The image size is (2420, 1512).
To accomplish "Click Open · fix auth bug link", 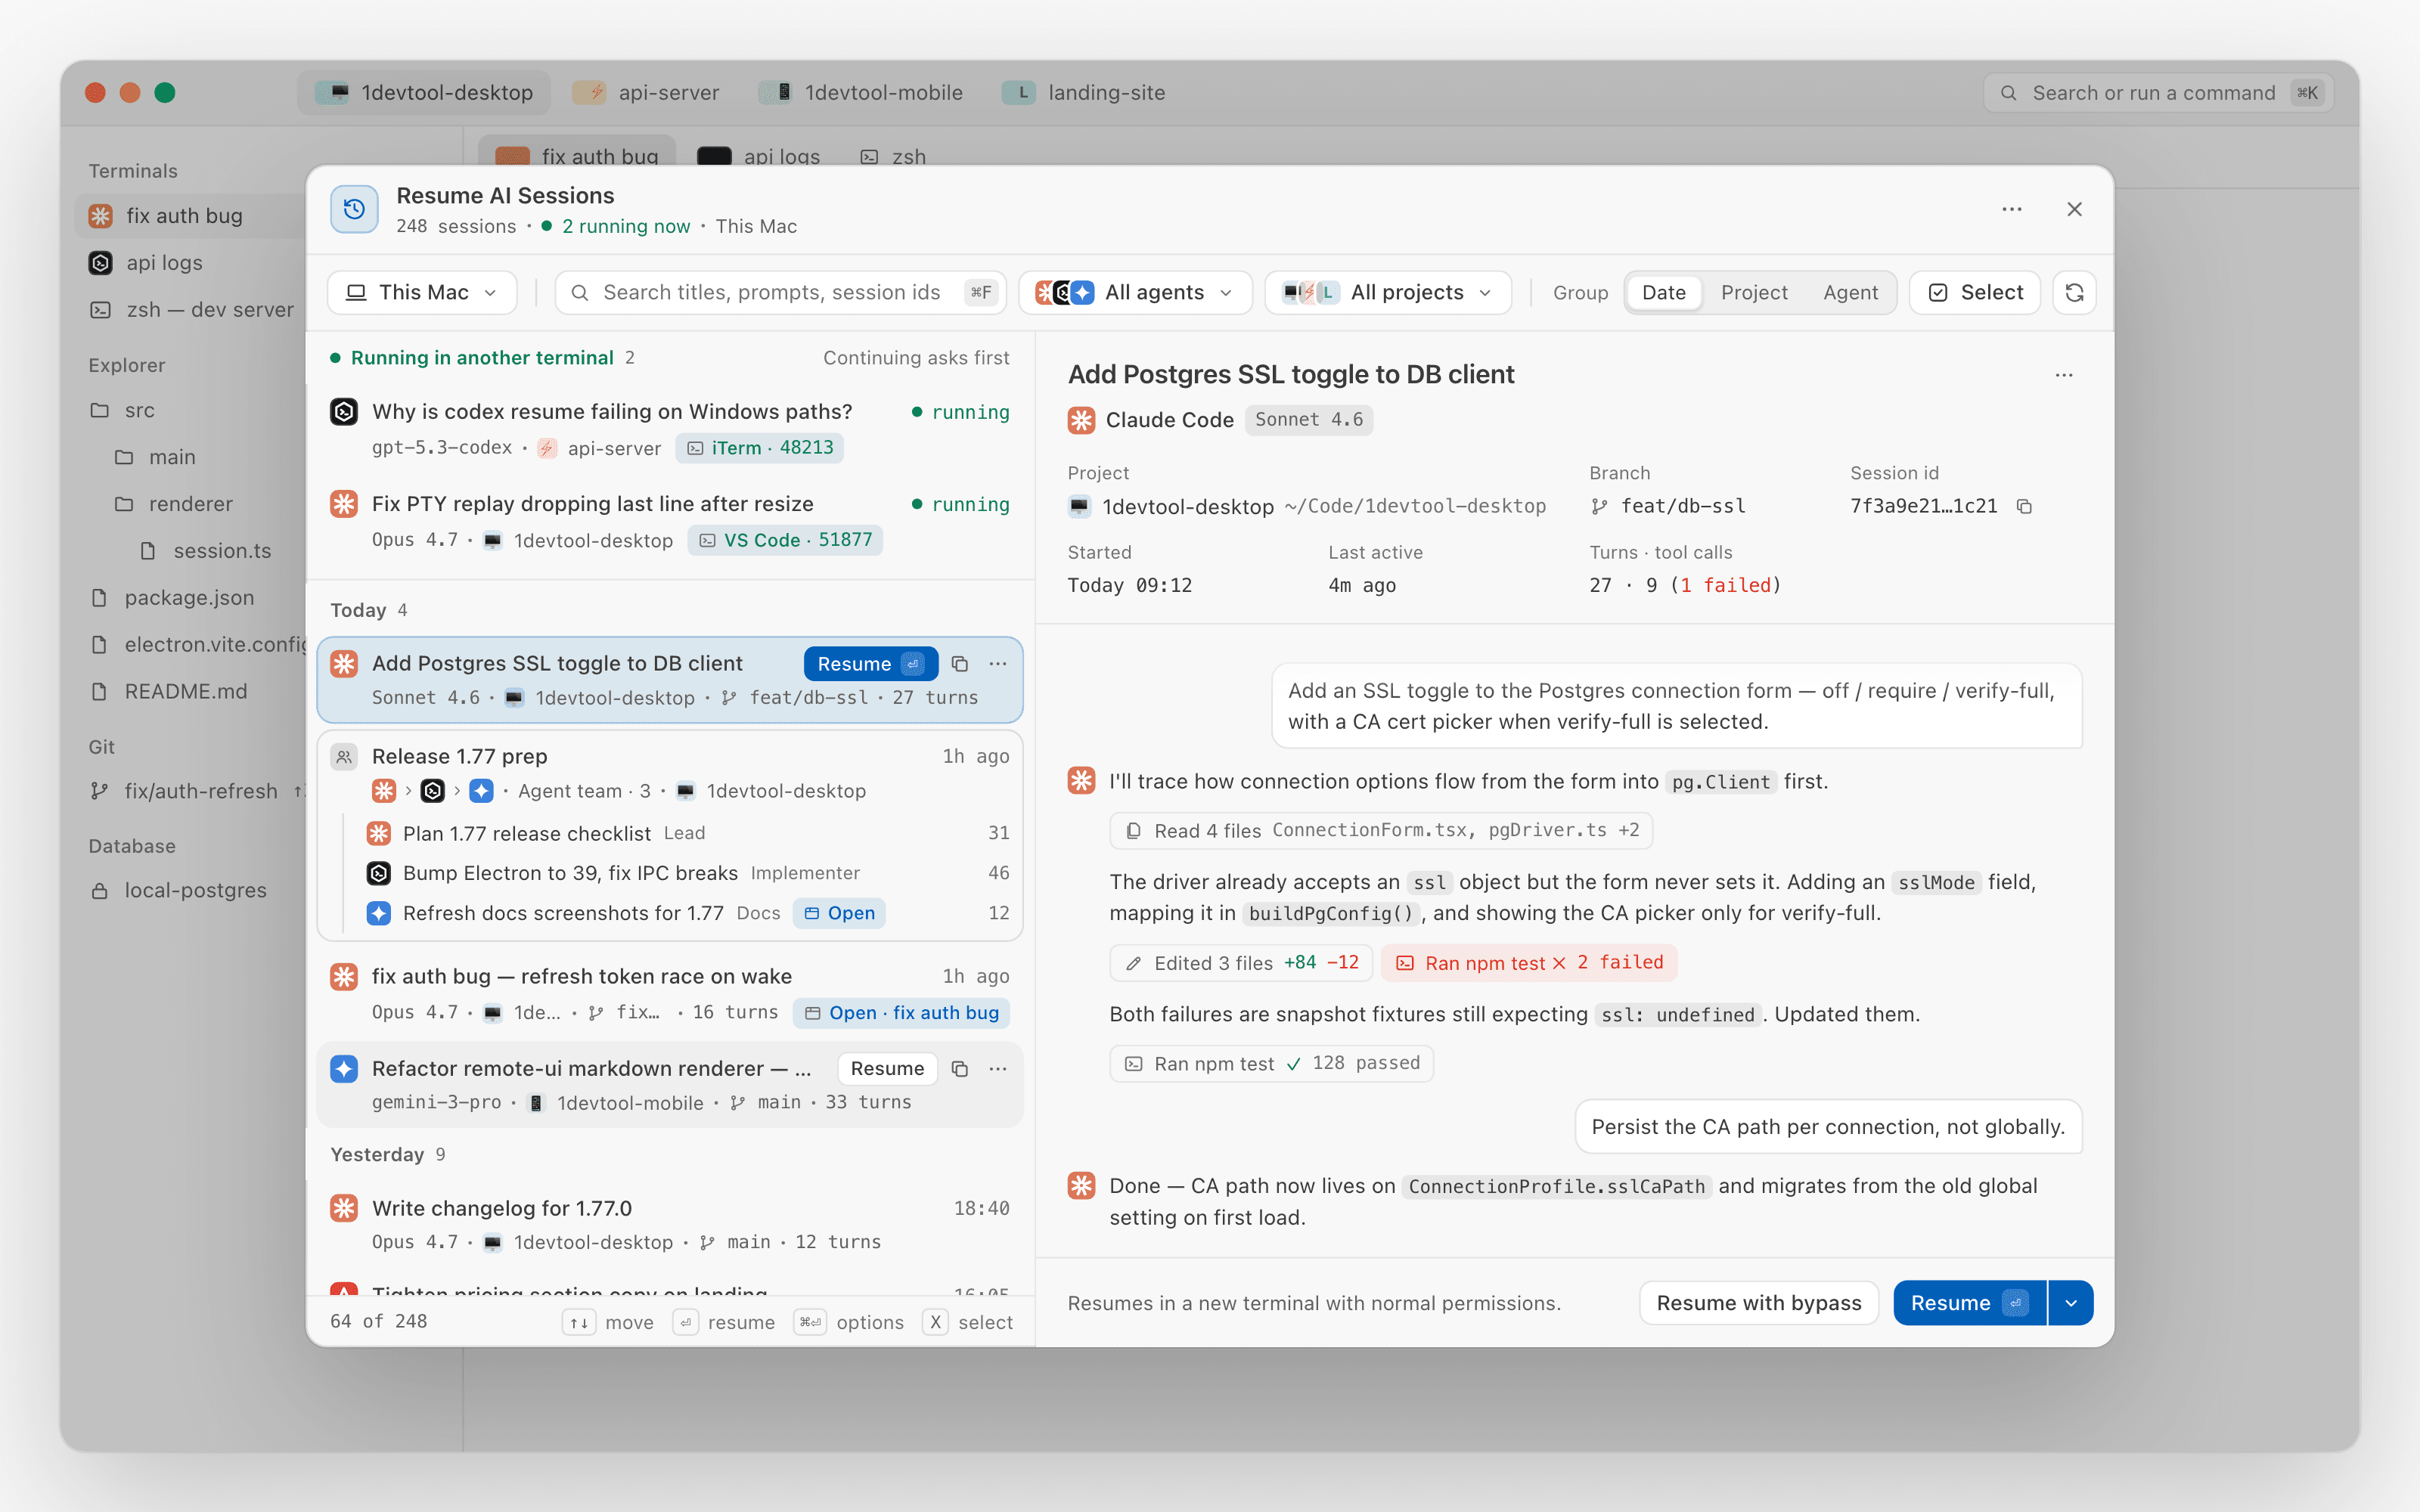I will (902, 1013).
